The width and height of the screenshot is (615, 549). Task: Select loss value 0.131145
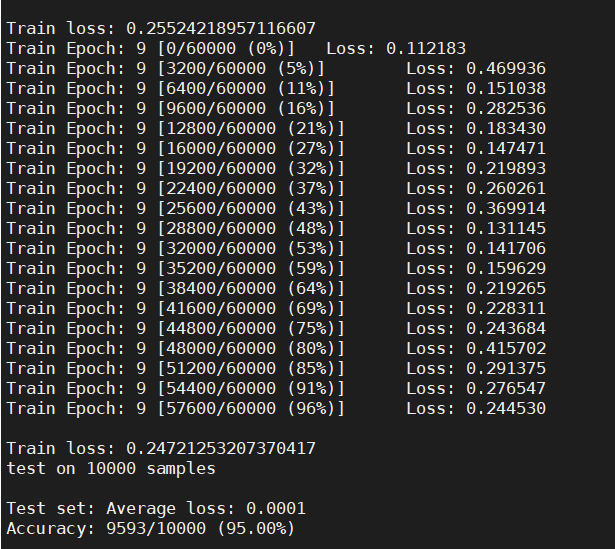506,229
